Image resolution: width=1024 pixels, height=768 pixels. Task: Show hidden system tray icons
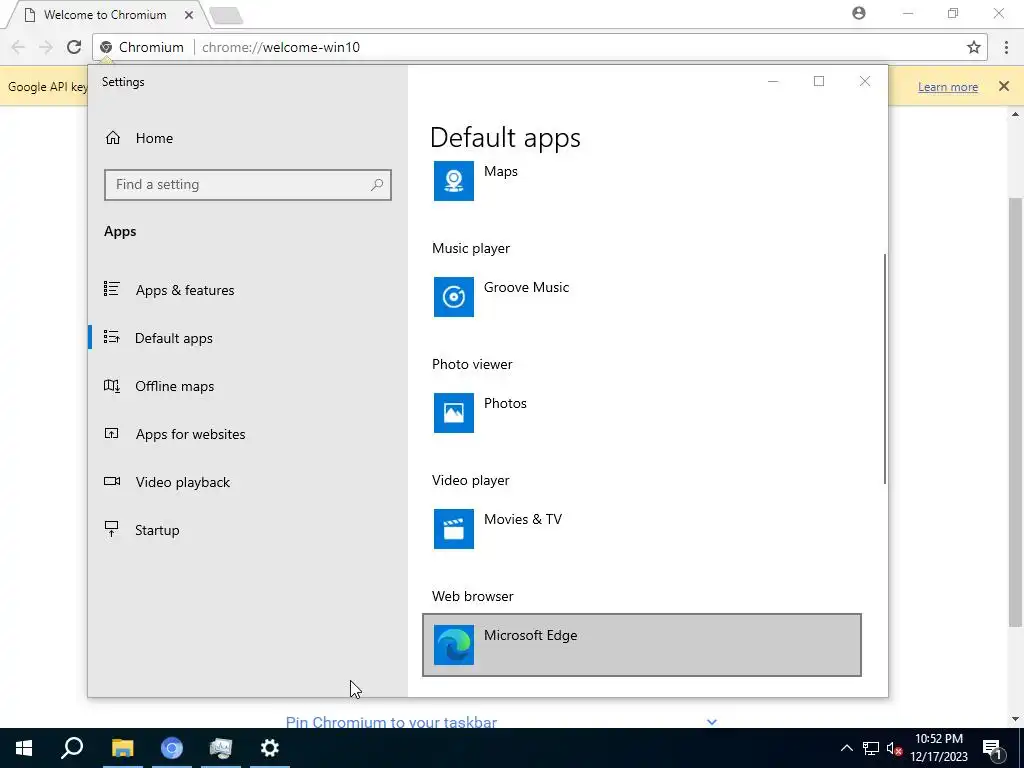point(846,748)
